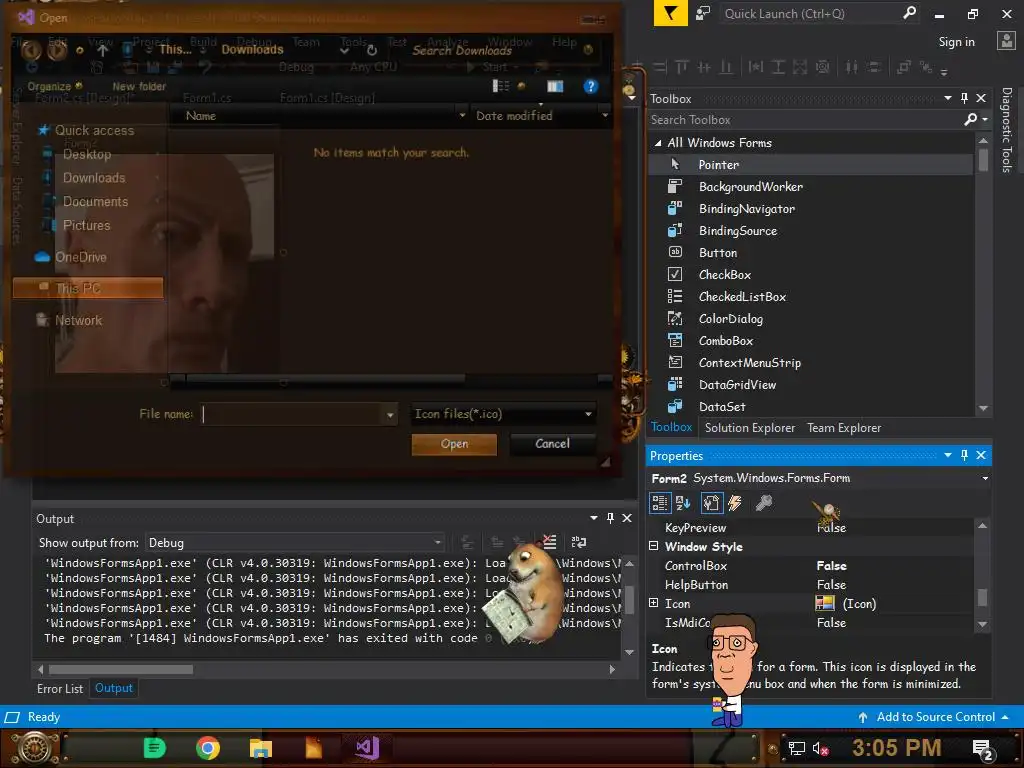Click Add to Source Control

pos(935,717)
